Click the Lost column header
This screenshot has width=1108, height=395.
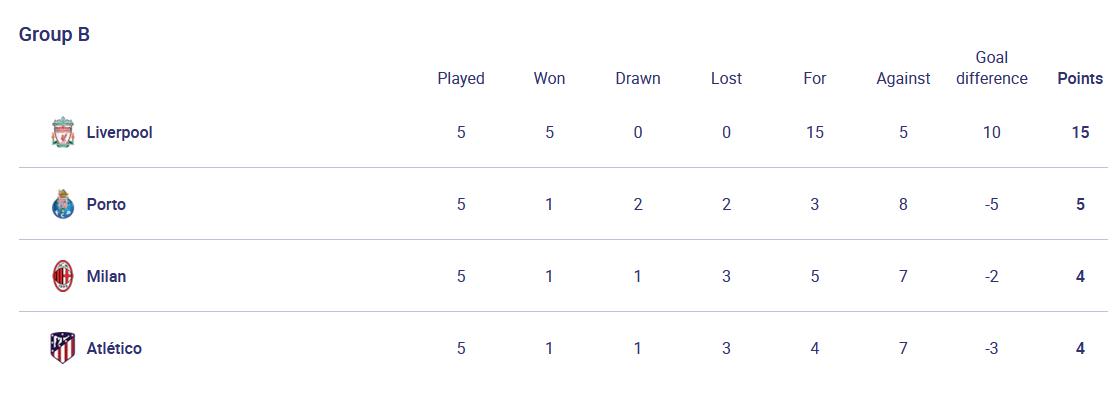(726, 78)
